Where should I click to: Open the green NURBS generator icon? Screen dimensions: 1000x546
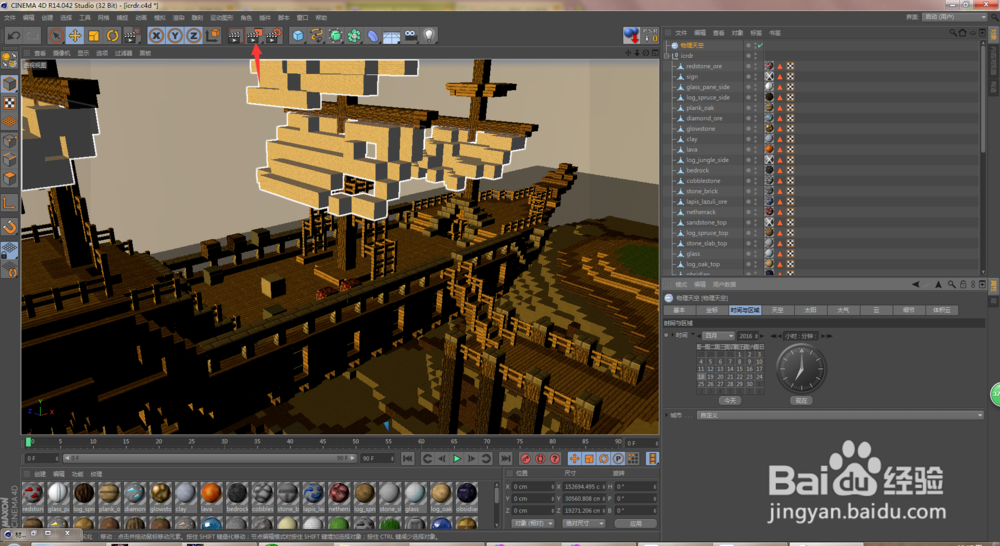click(x=335, y=36)
